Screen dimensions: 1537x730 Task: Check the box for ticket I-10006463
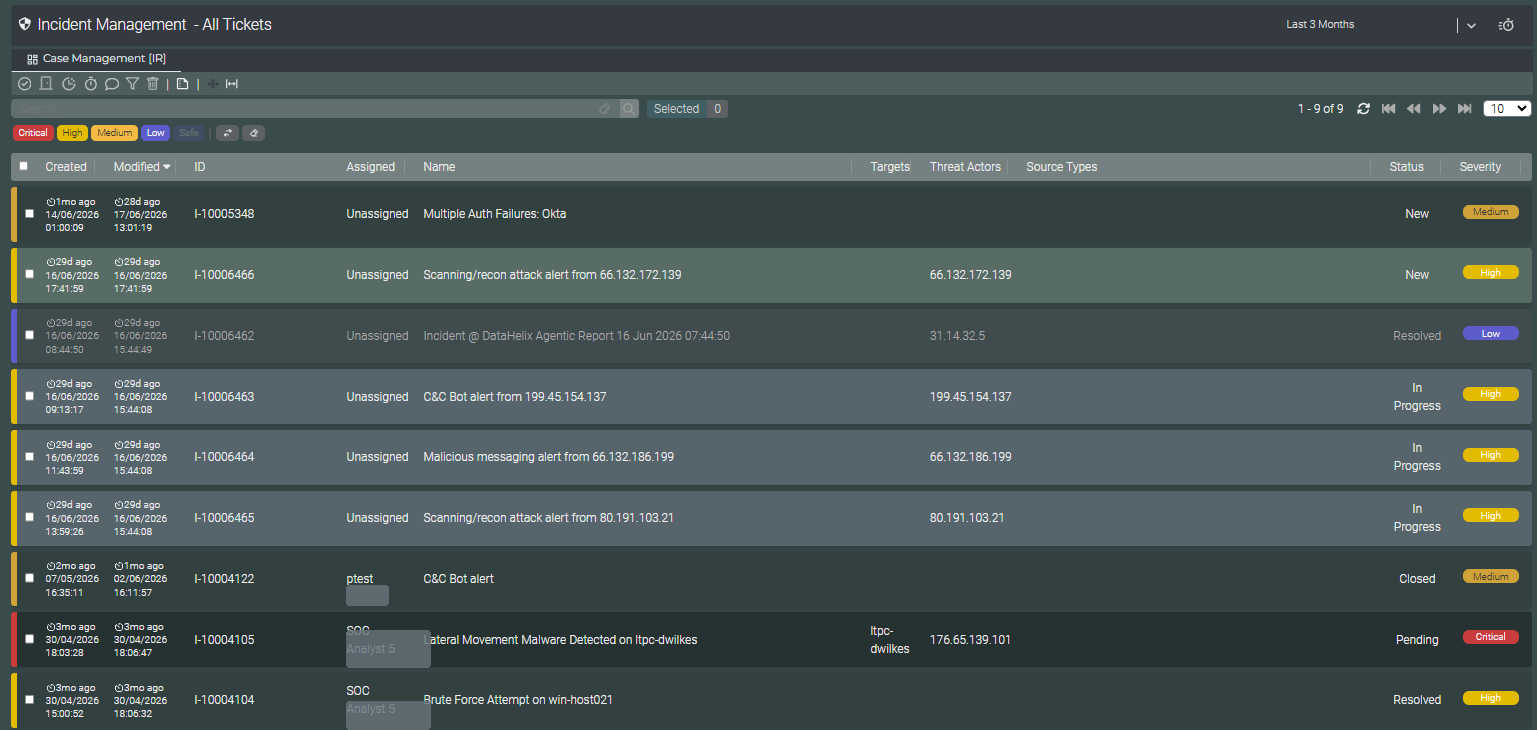(29, 396)
